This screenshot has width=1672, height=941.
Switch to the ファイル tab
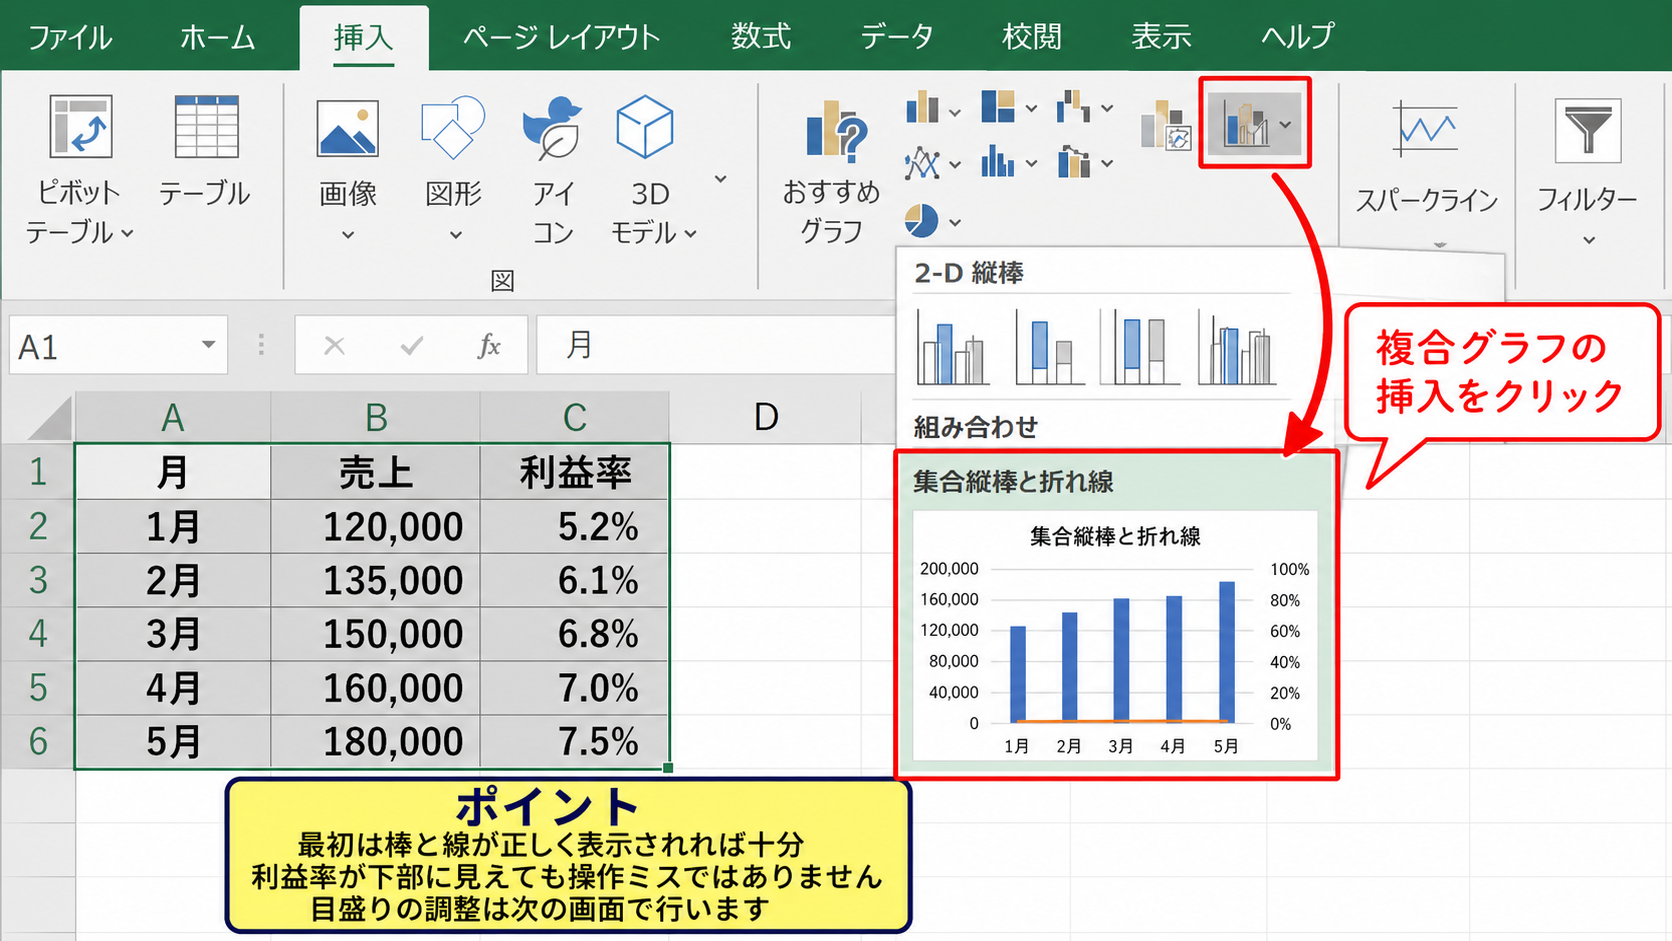pos(70,37)
